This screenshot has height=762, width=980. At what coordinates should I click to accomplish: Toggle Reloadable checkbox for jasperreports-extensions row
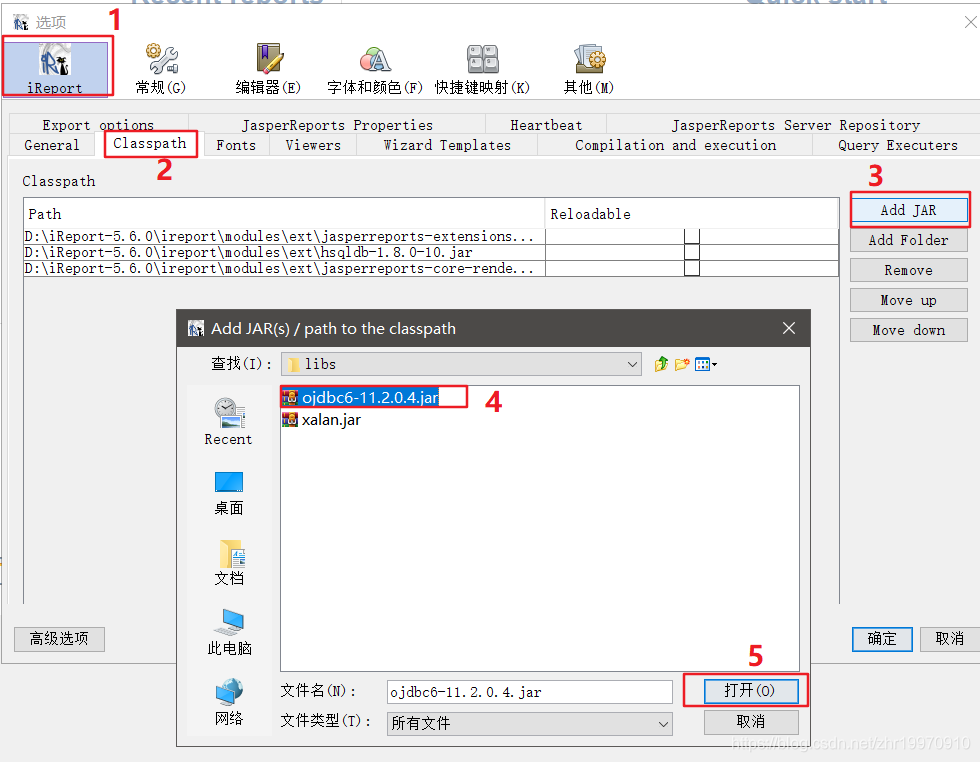point(692,236)
